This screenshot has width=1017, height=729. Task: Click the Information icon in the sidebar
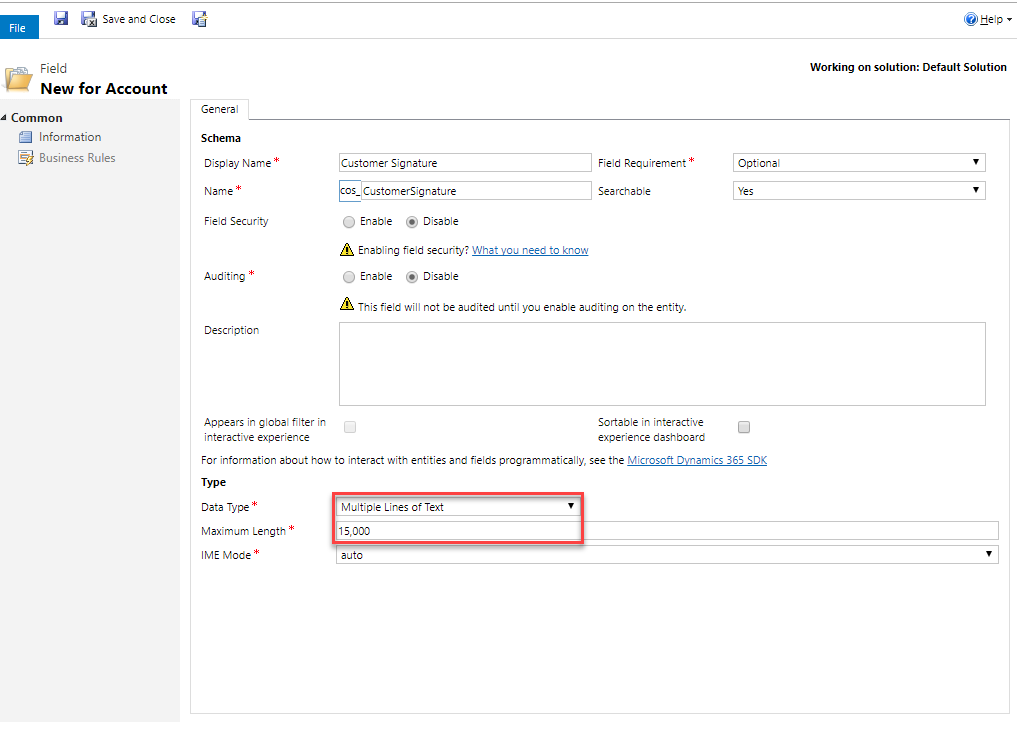pyautogui.click(x=26, y=137)
